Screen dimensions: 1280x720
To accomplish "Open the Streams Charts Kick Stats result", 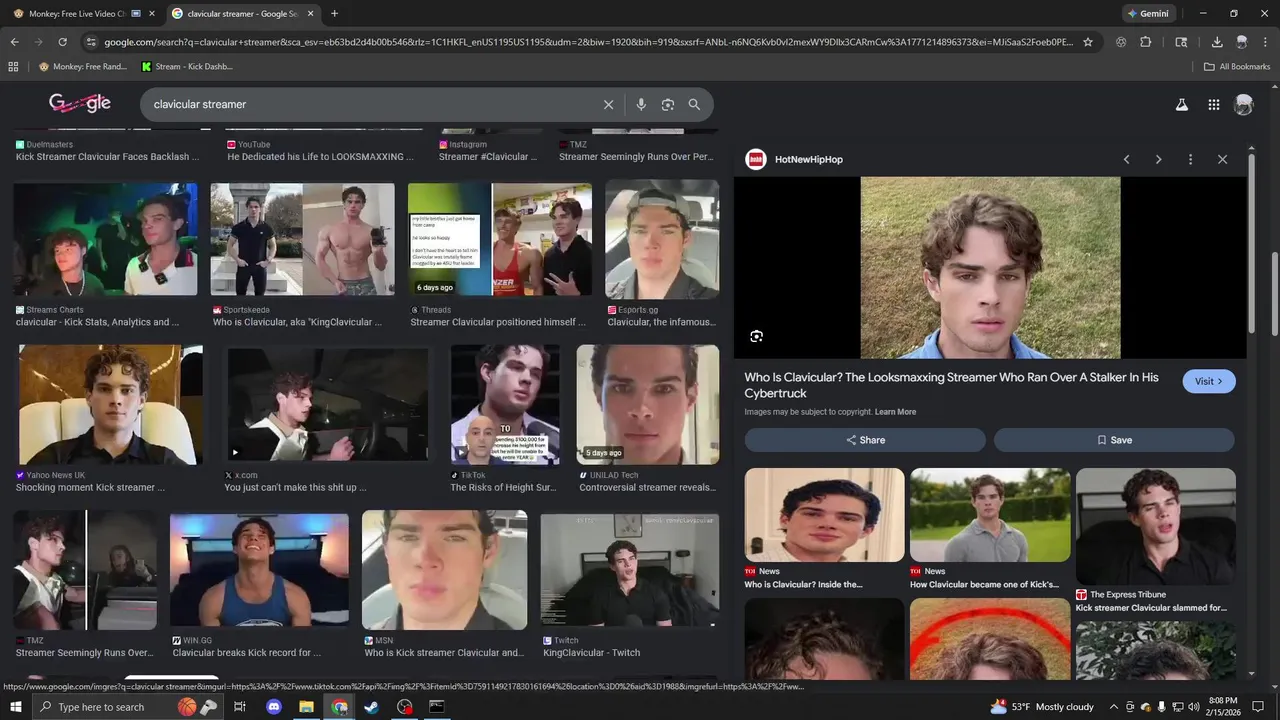I will [105, 239].
